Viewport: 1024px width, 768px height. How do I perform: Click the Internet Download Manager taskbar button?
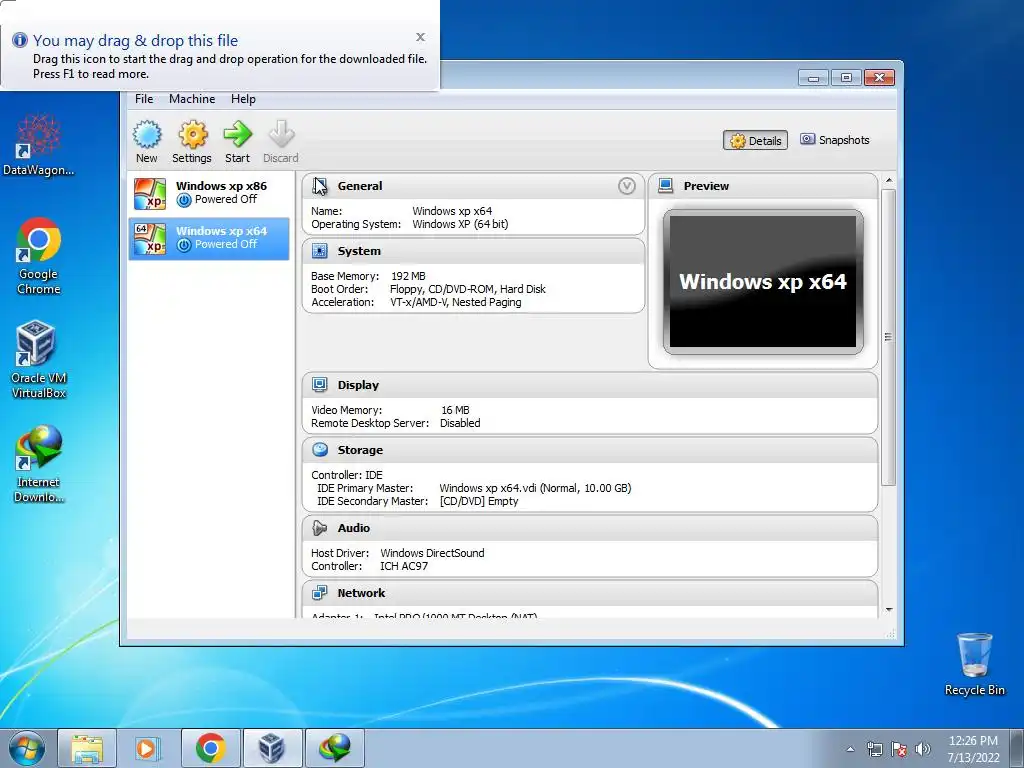coord(335,748)
